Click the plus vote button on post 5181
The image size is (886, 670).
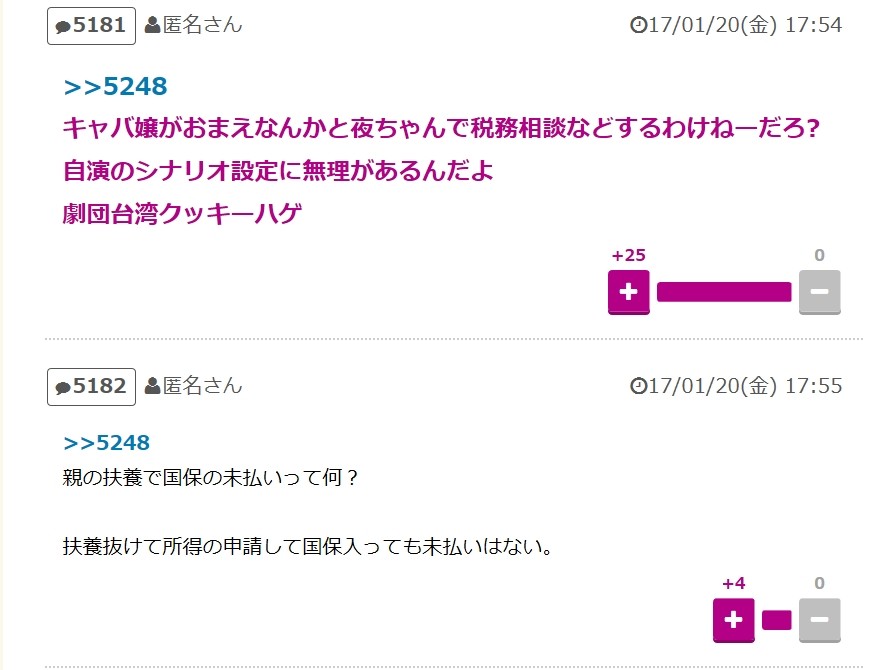pyautogui.click(x=628, y=292)
